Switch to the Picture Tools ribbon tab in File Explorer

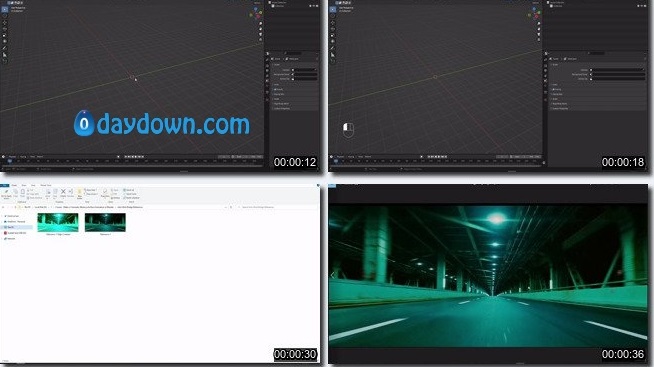click(x=46, y=185)
